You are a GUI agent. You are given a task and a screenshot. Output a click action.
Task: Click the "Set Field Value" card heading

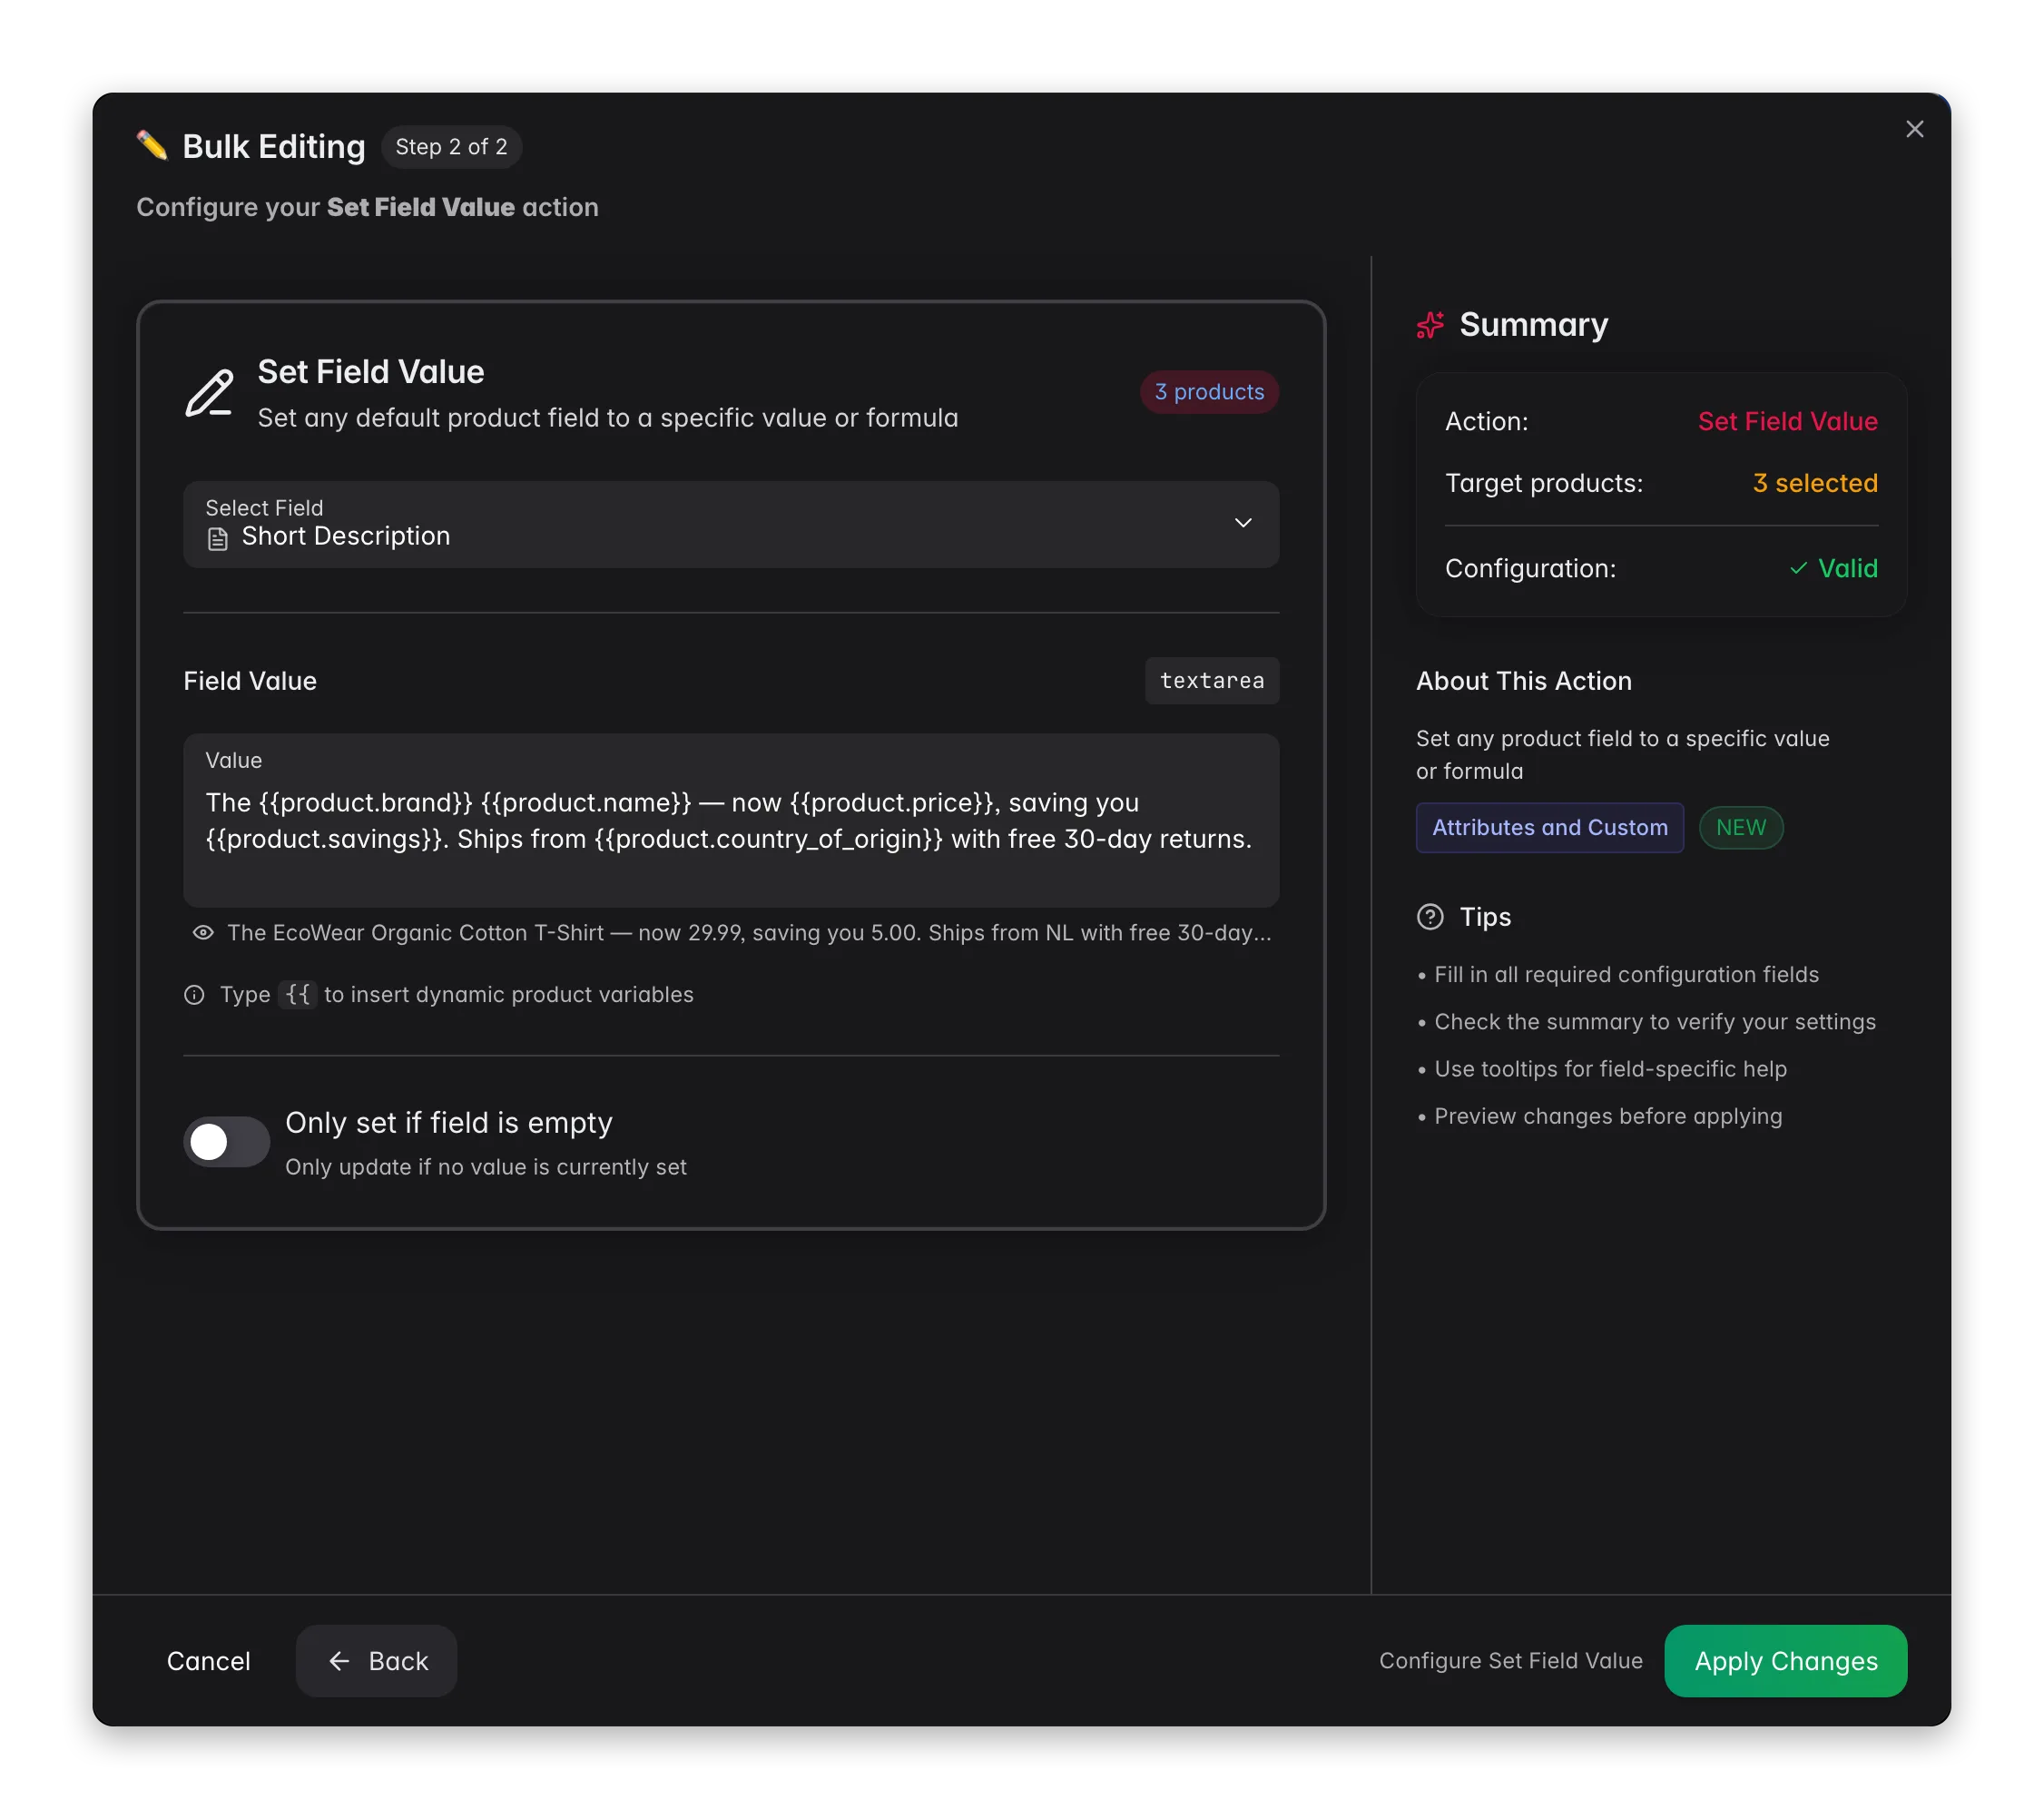click(370, 372)
